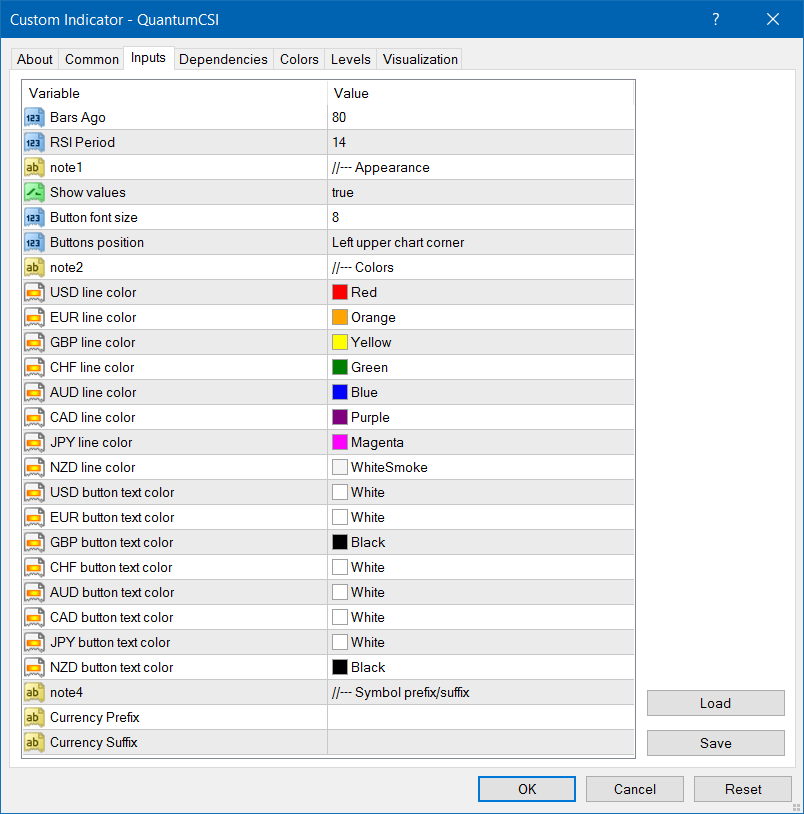Click the integer icon beside Bars Ago
The width and height of the screenshot is (804, 814).
(34, 117)
